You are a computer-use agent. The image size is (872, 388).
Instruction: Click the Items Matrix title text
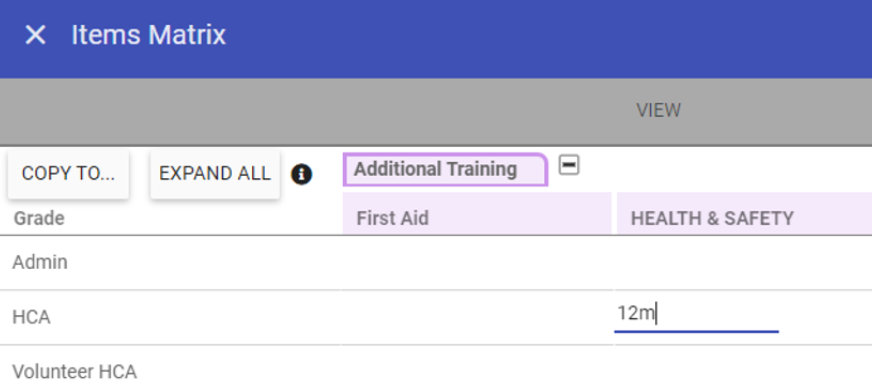[x=148, y=35]
